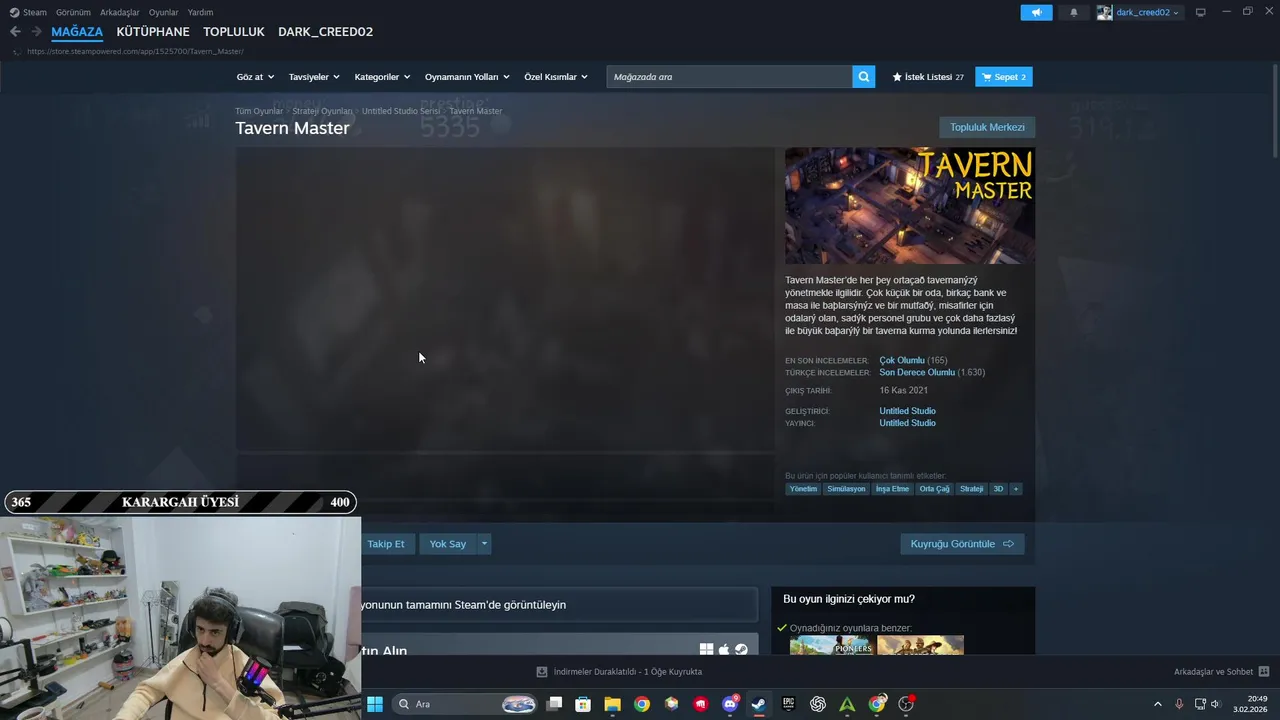Image resolution: width=1280 pixels, height=720 pixels.
Task: Switch to the DARK_CREED02 tab
Action: pos(325,32)
